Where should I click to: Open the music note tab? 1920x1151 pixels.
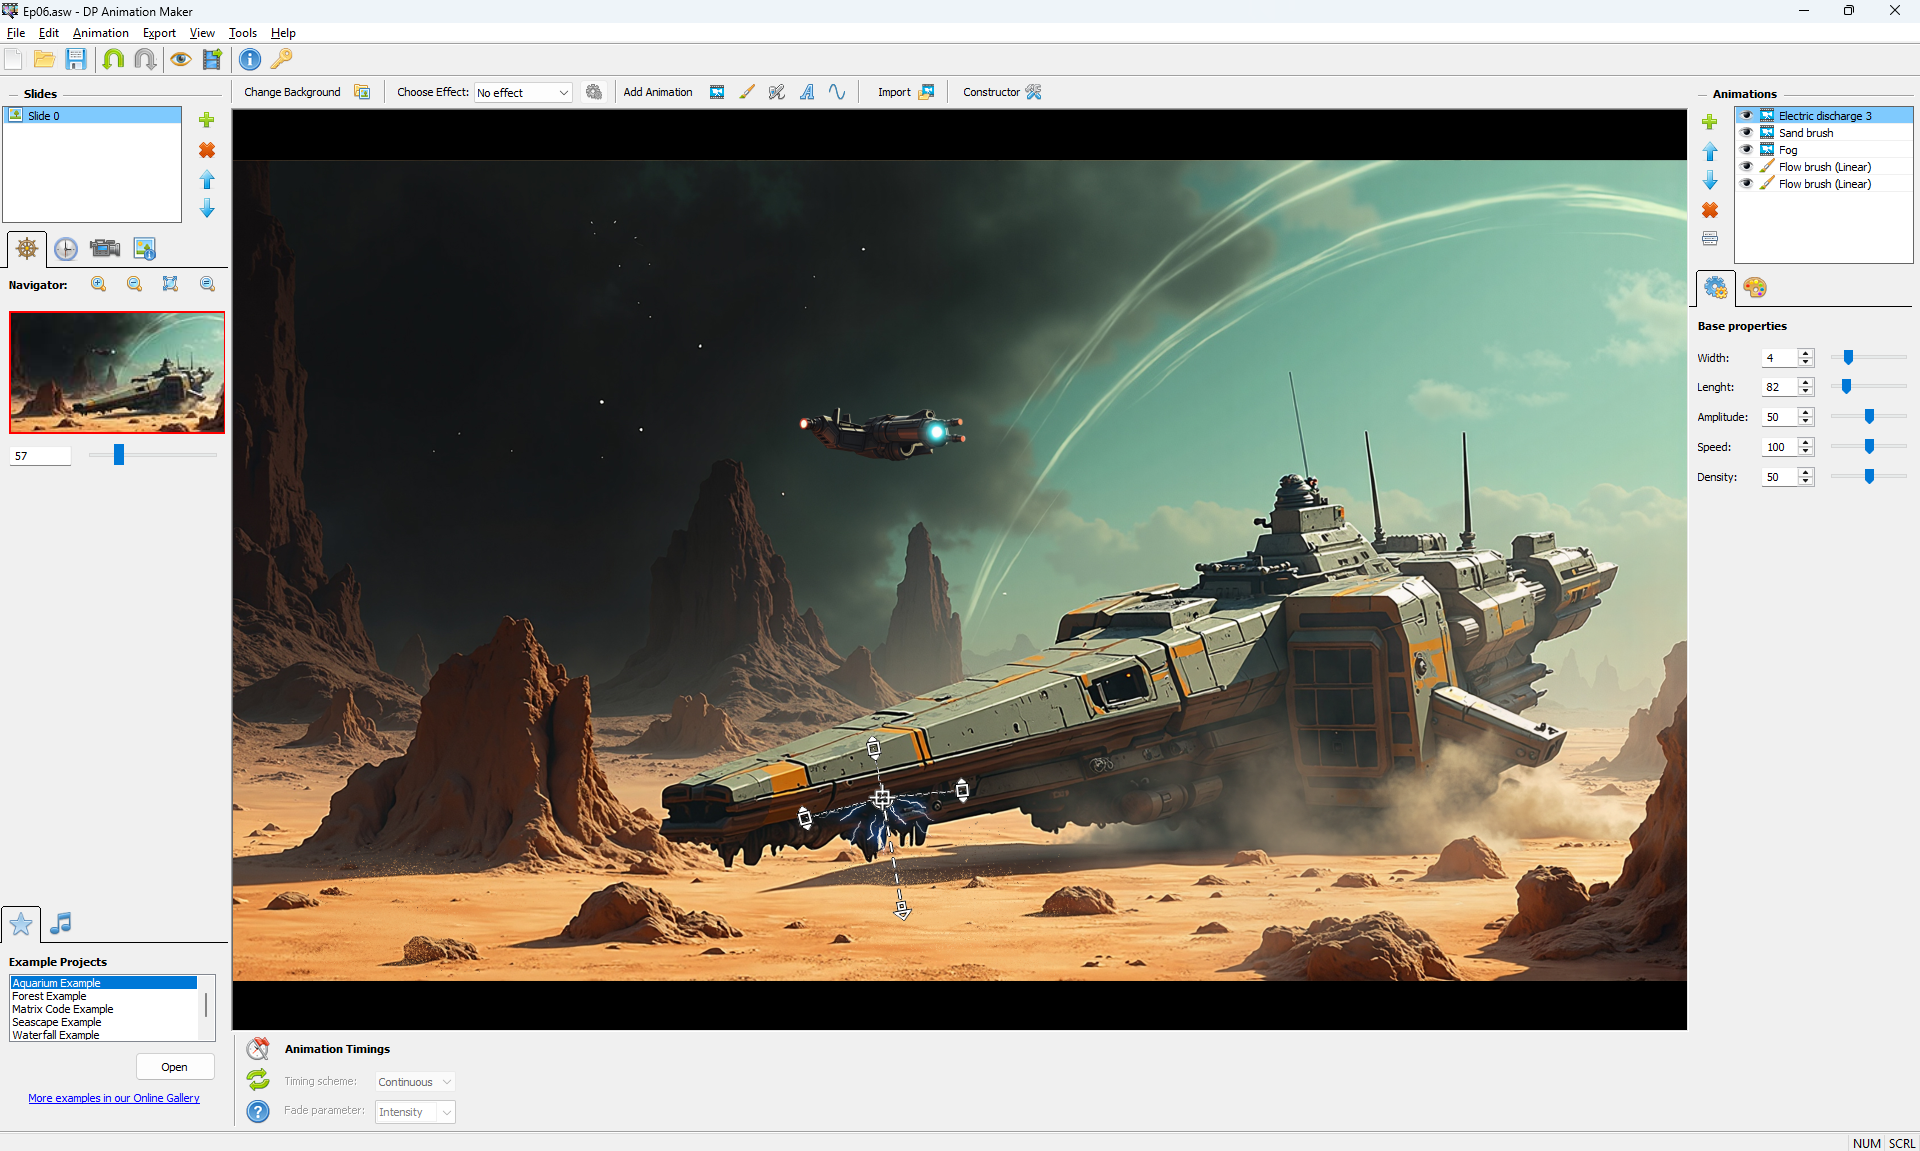[x=61, y=923]
